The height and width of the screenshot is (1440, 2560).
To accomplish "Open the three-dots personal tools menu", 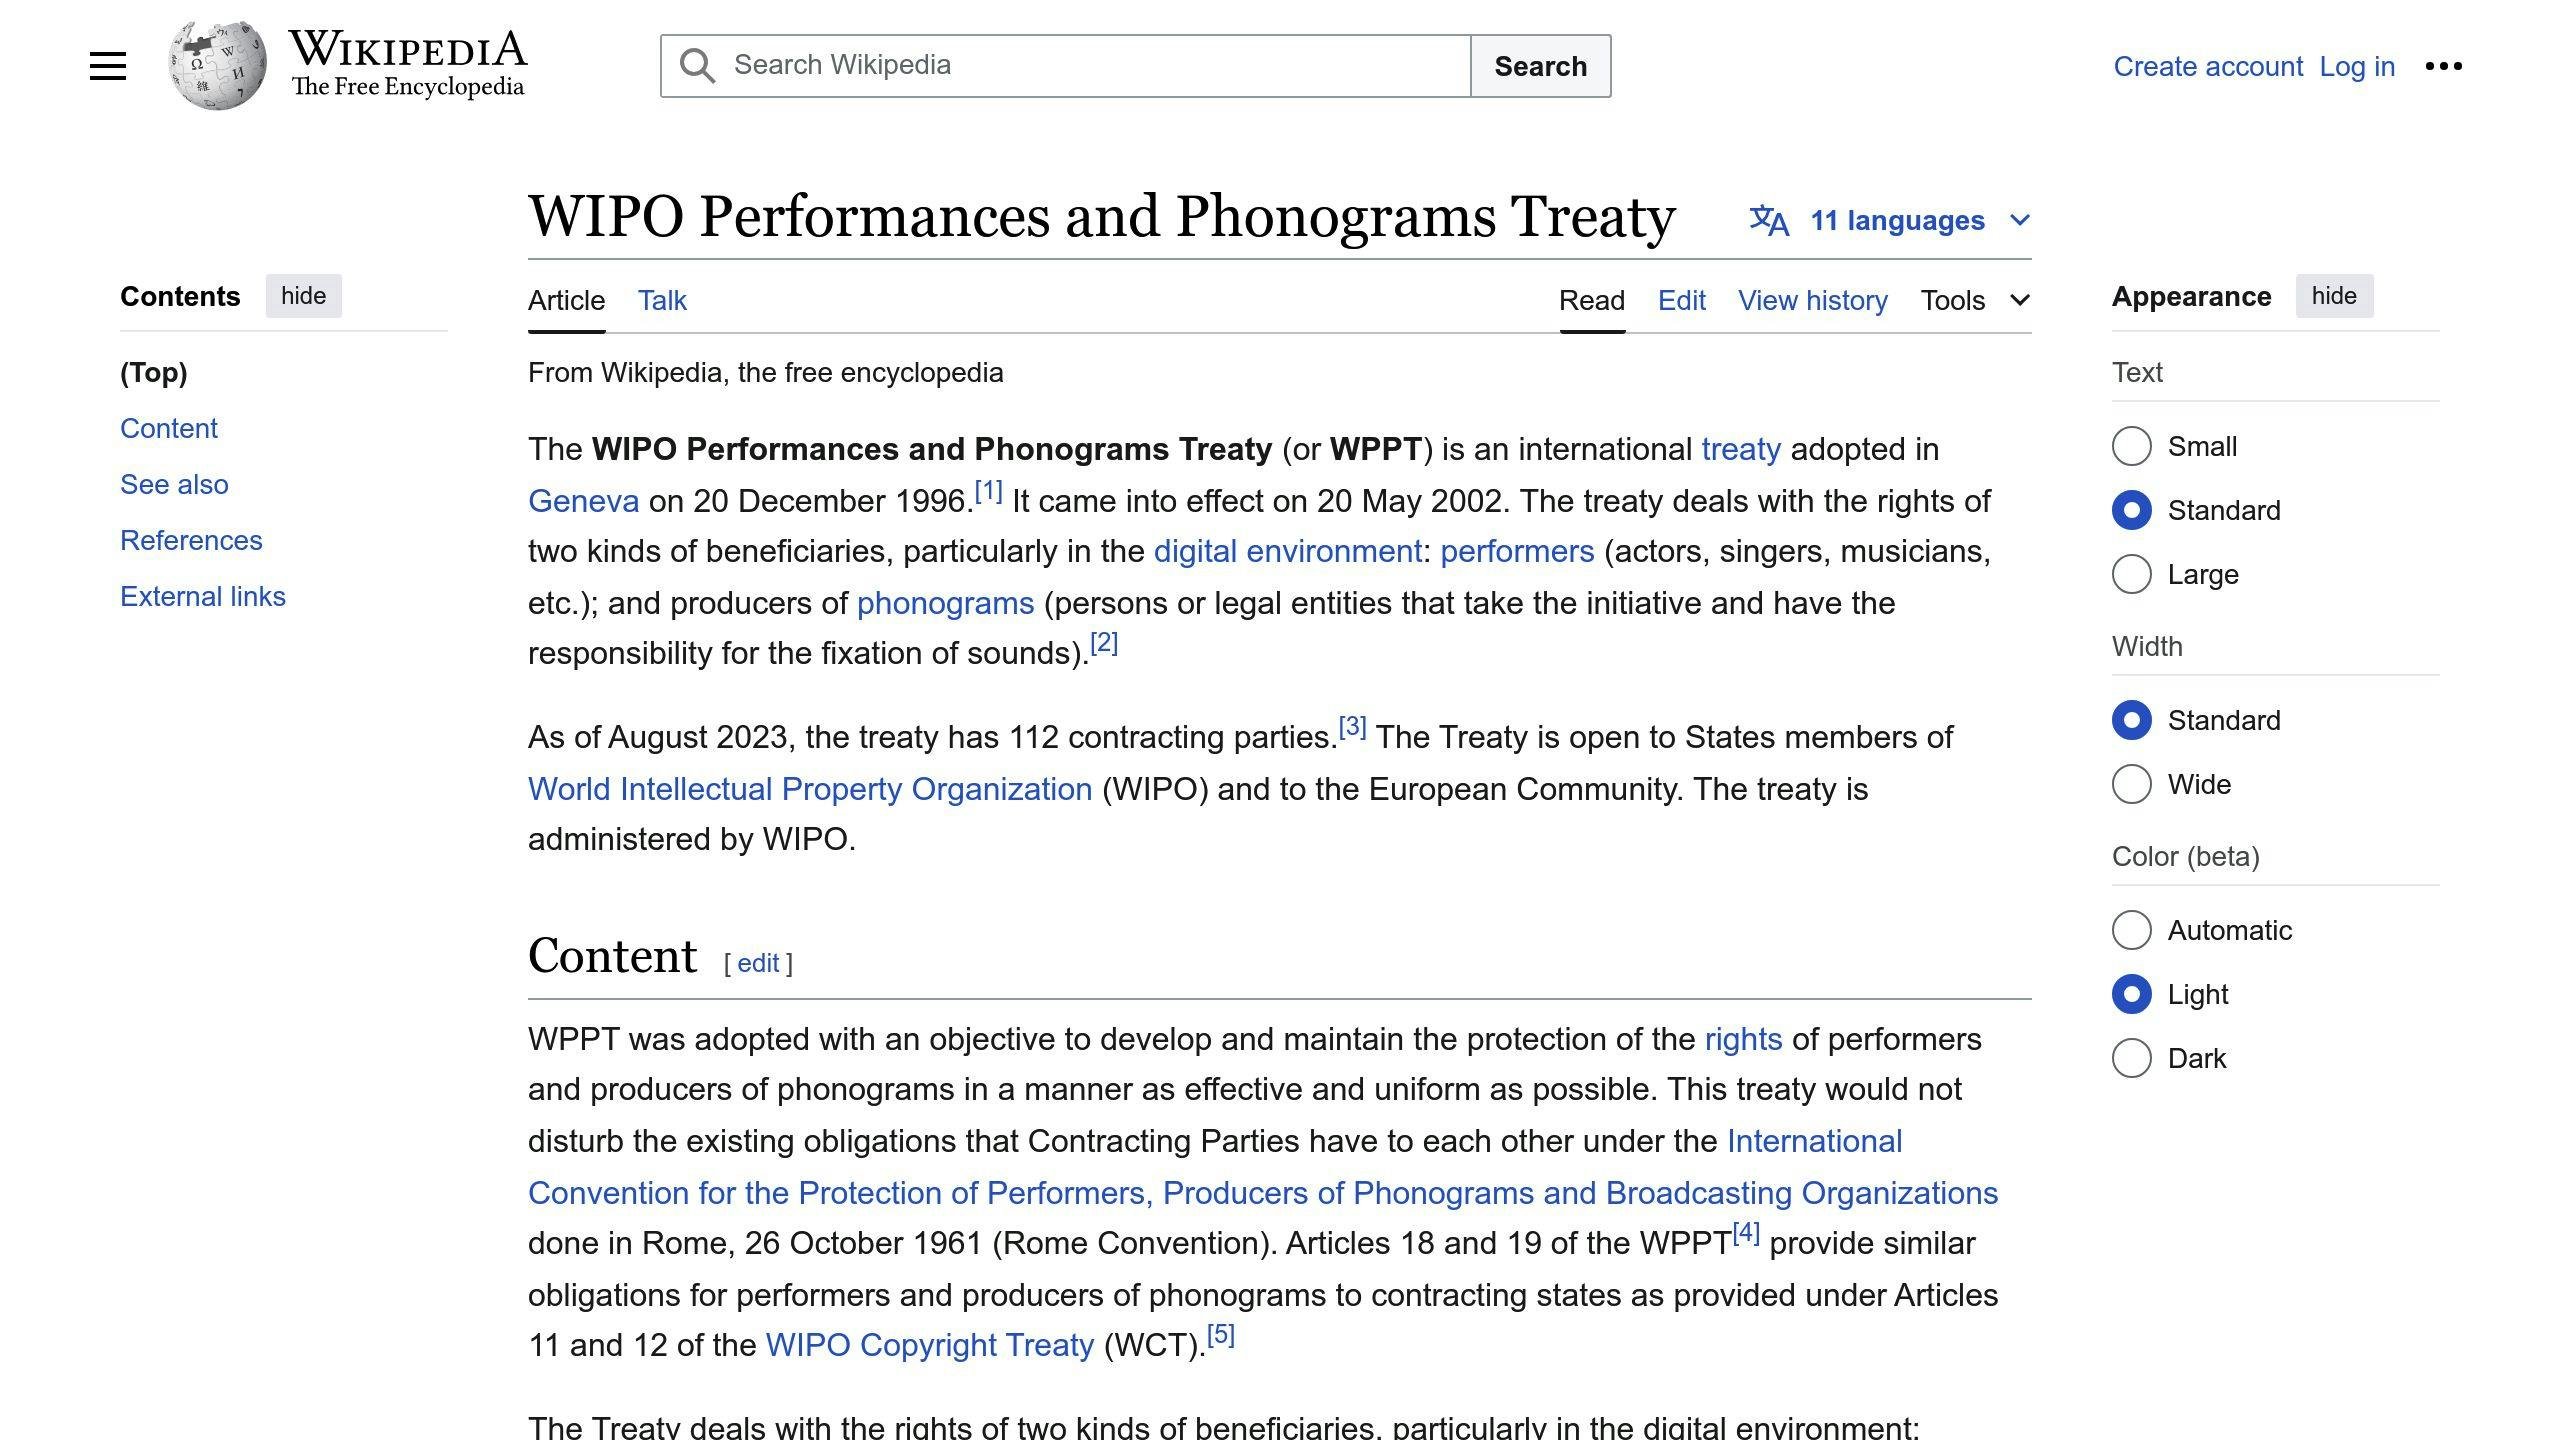I will pos(2444,66).
